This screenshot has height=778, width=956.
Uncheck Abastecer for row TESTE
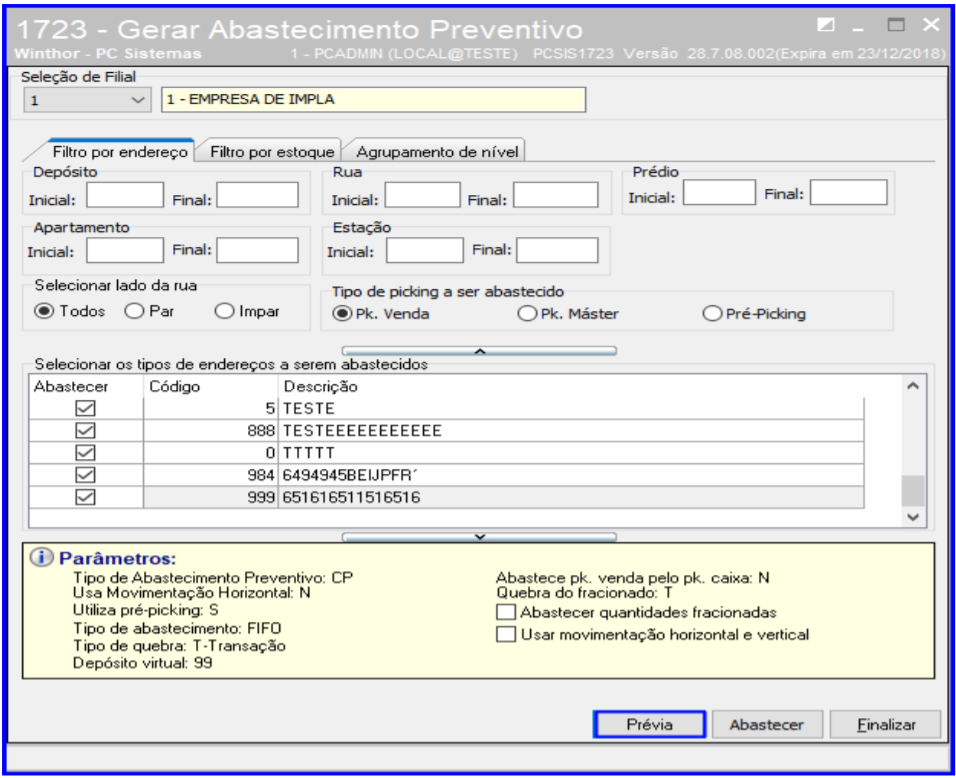pos(85,408)
